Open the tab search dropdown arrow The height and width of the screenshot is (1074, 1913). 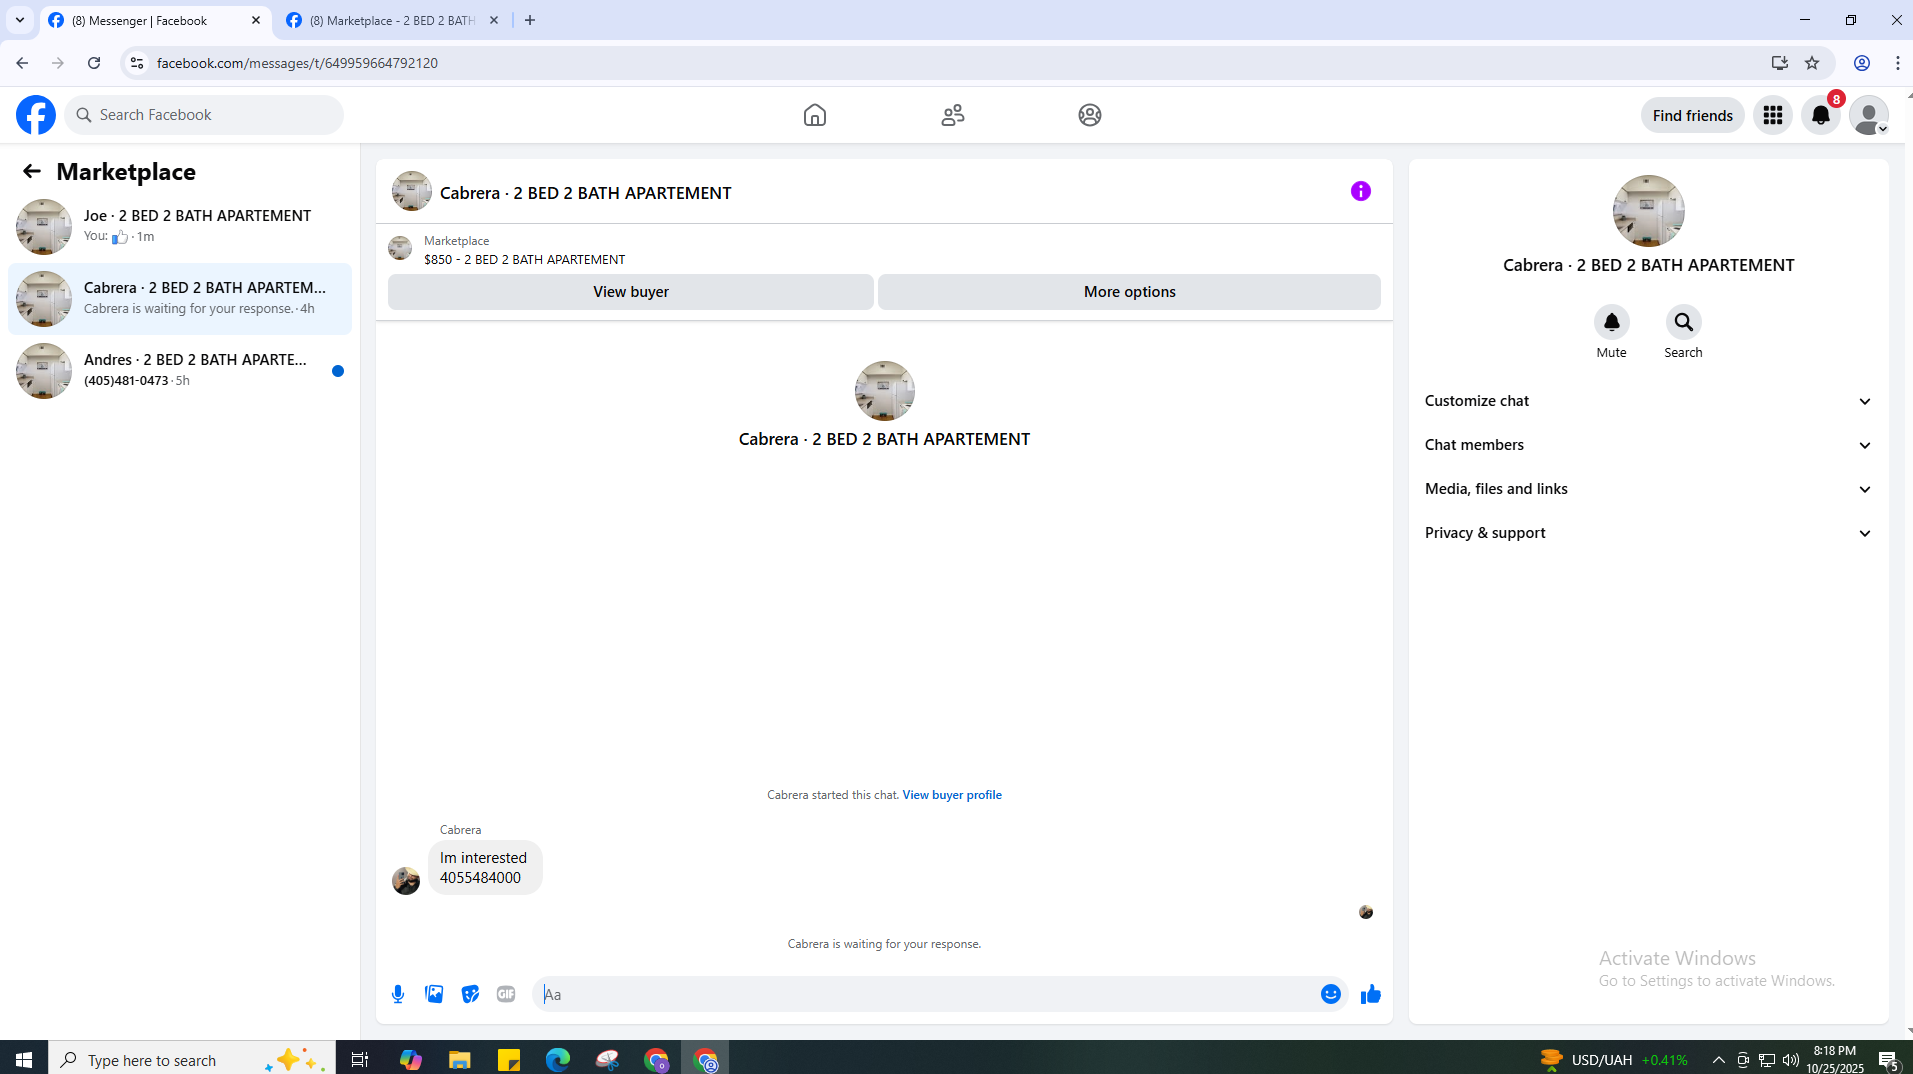[x=20, y=20]
